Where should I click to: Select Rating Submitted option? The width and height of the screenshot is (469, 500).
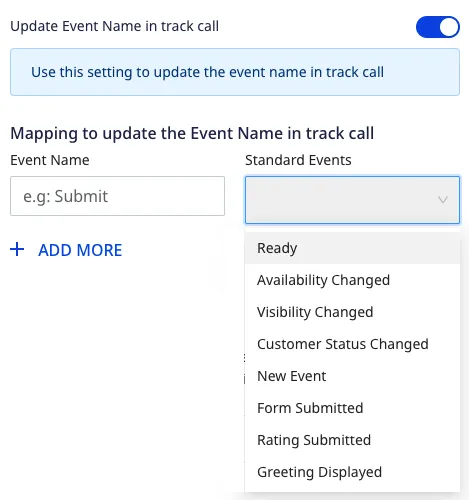(x=352, y=440)
